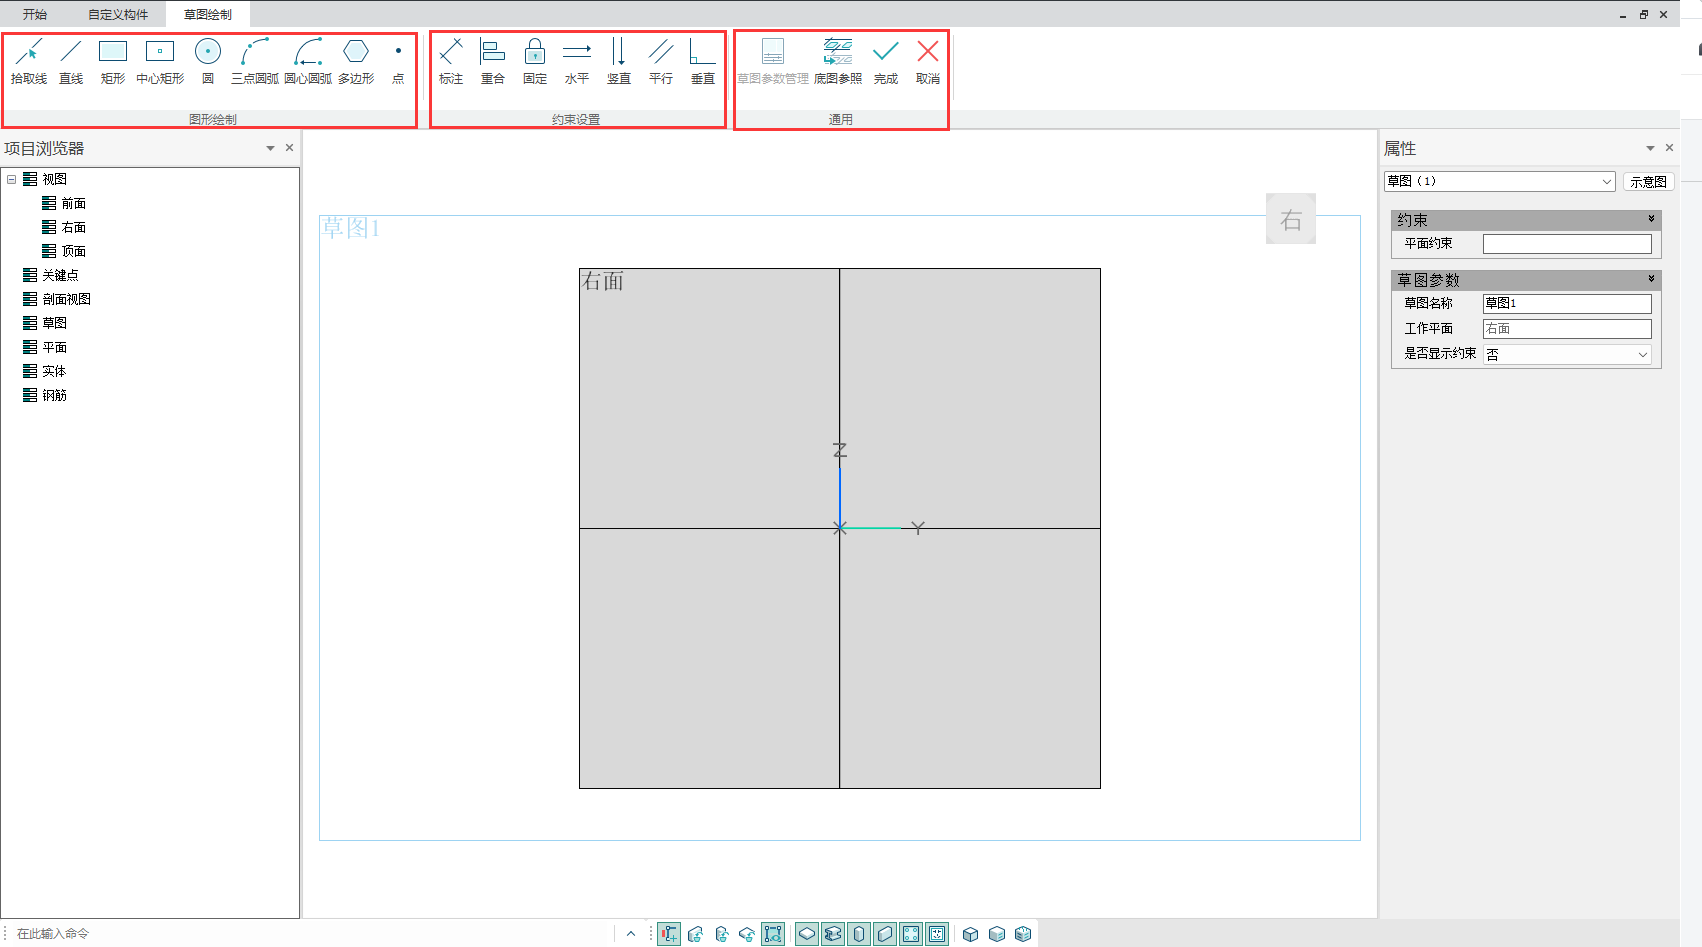The image size is (1702, 947).
Task: Apply the 重合 coincident constraint
Action: click(493, 61)
